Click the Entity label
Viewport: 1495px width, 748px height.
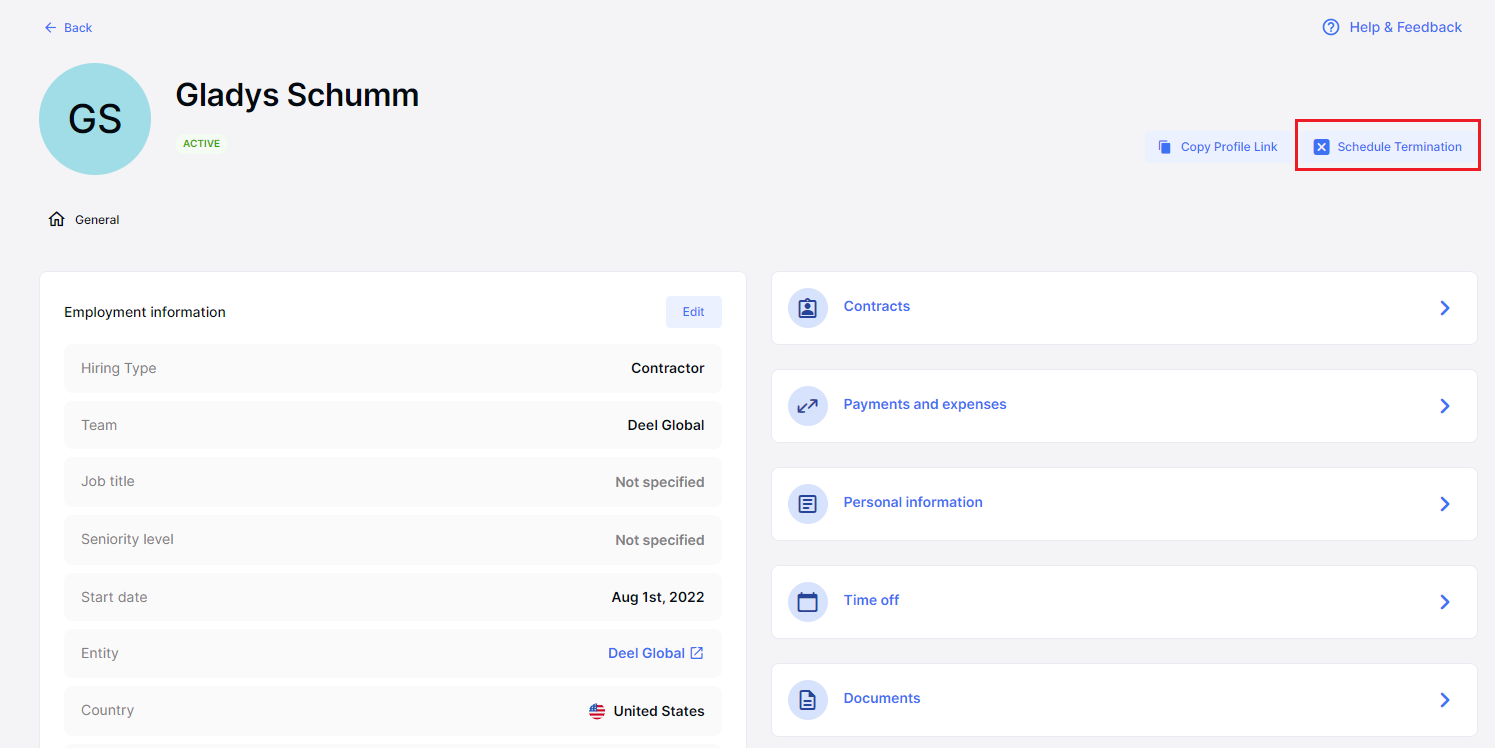(100, 653)
